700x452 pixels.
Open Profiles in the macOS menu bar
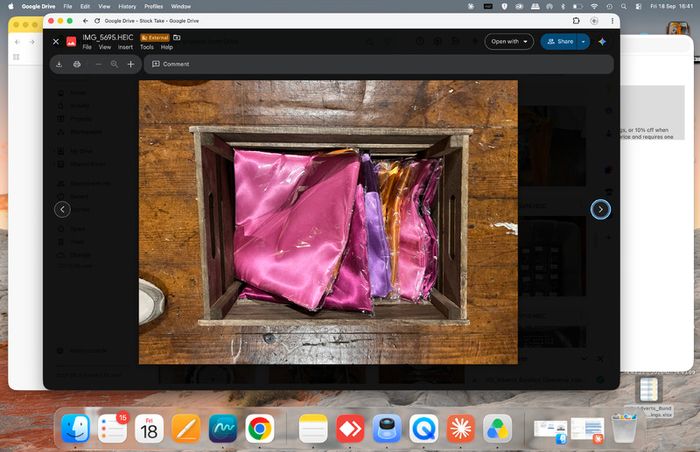(154, 6)
